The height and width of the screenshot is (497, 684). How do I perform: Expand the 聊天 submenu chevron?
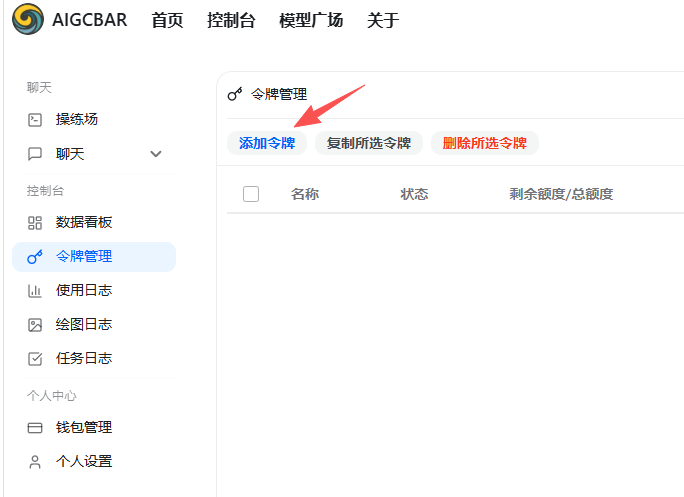(x=156, y=154)
